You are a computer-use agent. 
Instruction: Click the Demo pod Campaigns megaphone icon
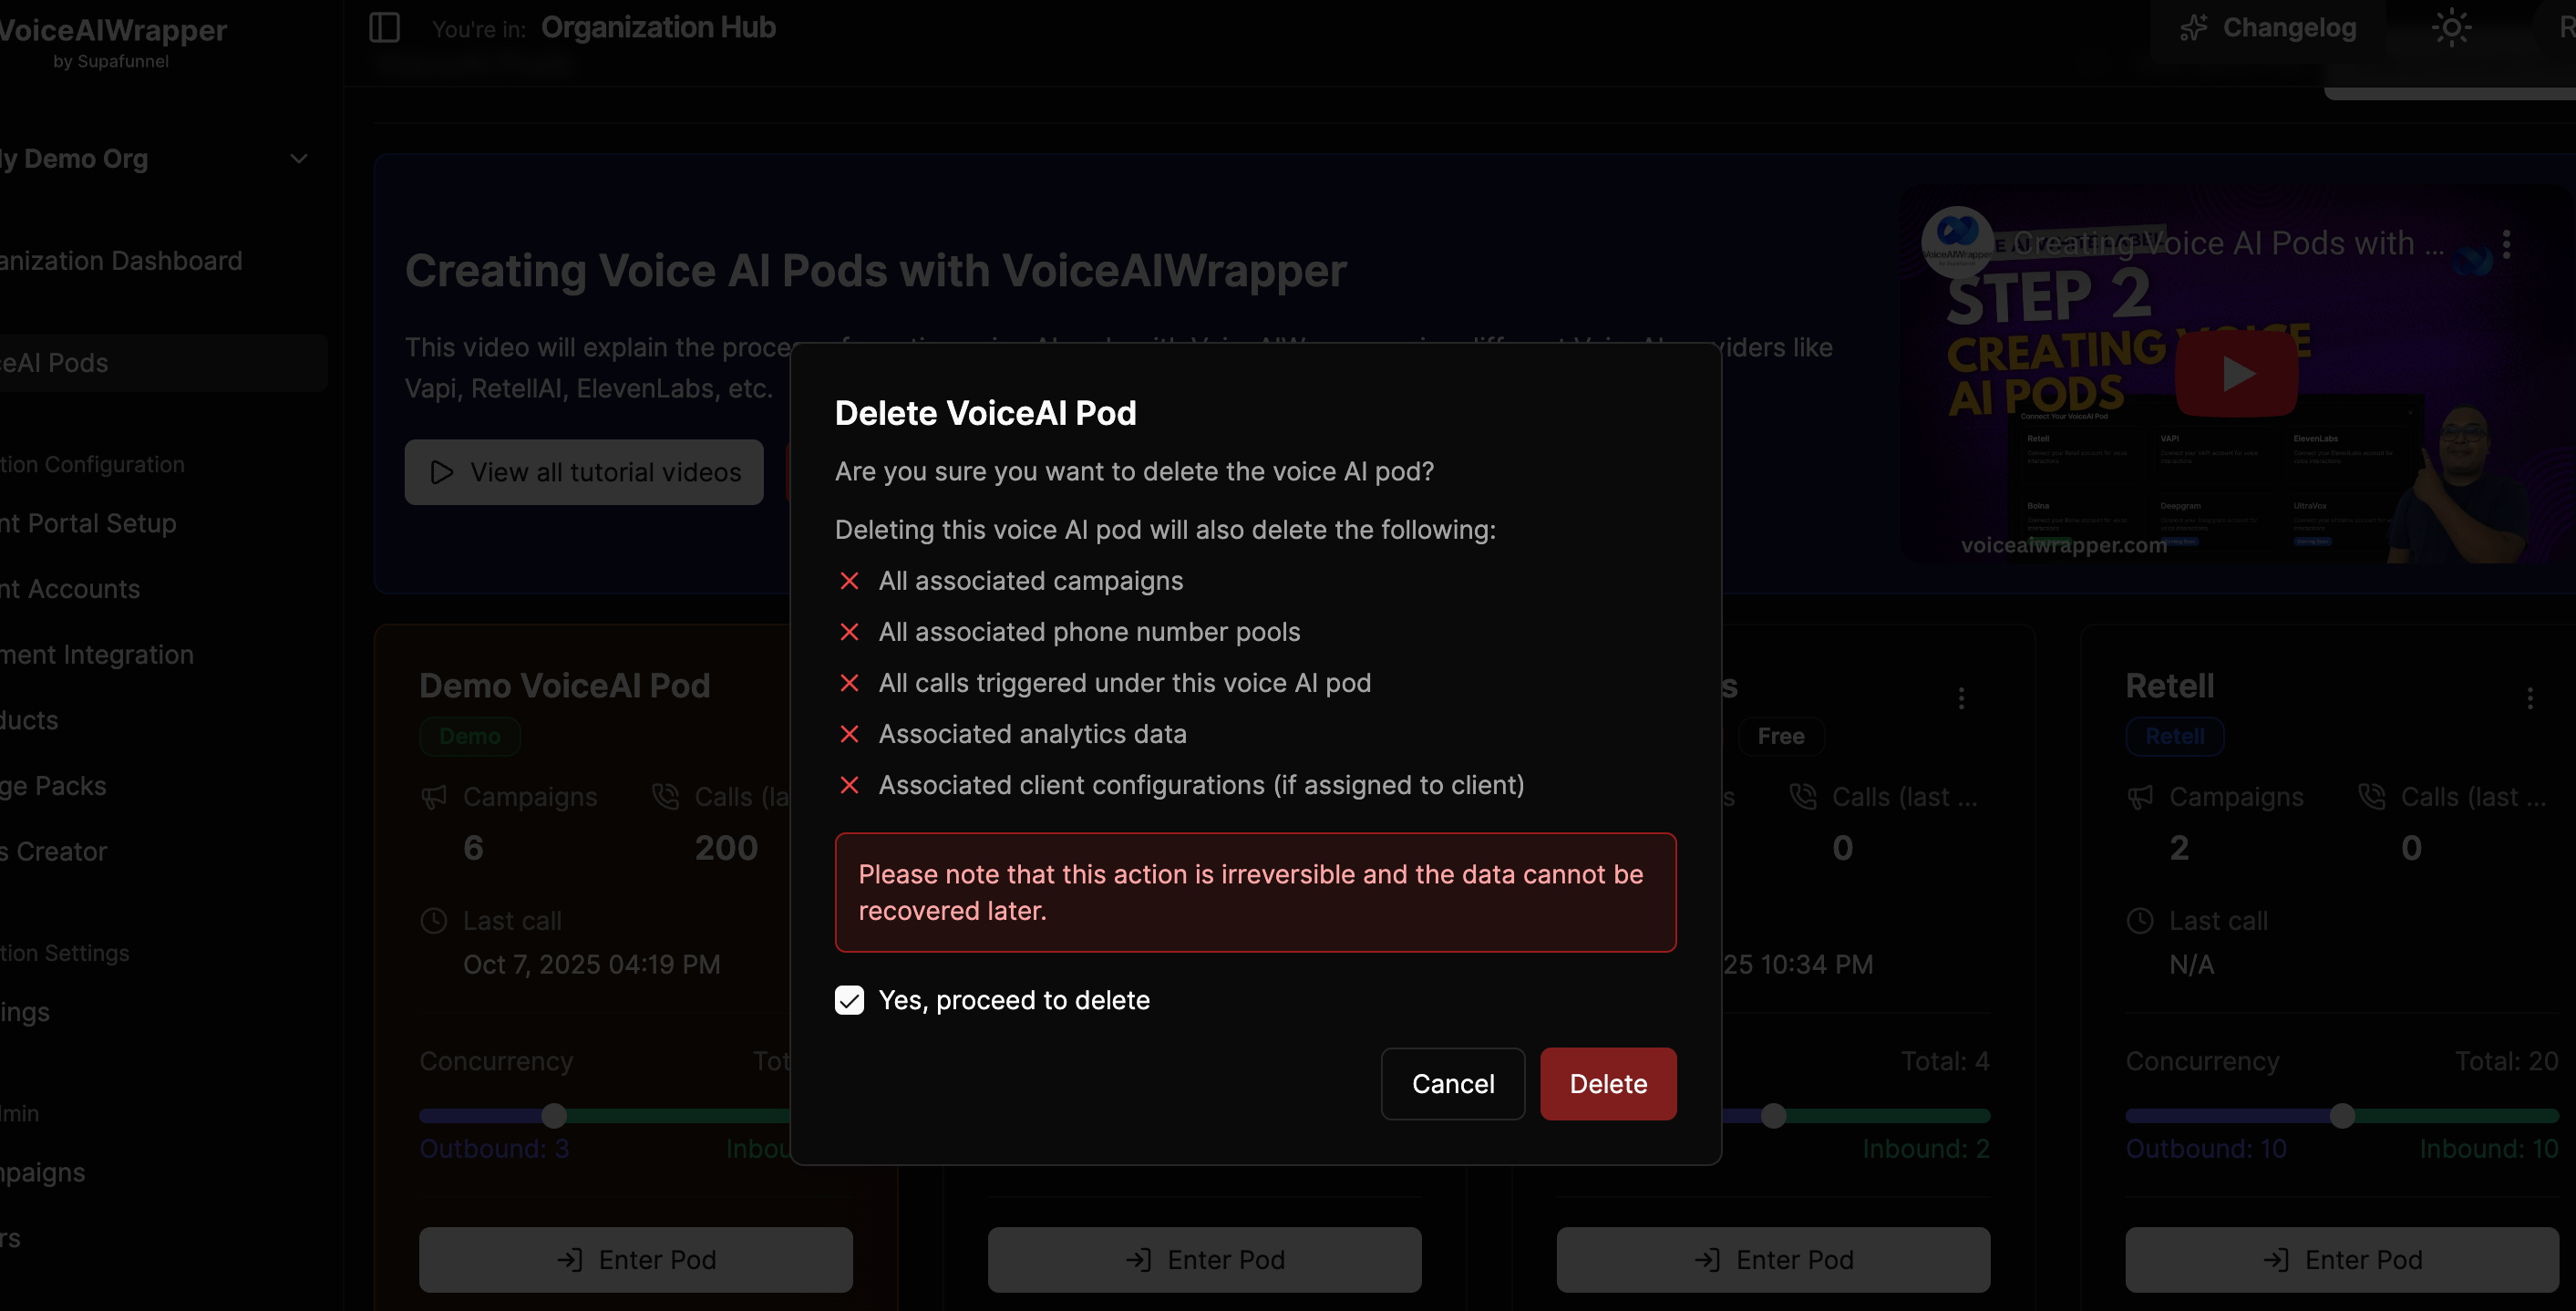[x=434, y=797]
